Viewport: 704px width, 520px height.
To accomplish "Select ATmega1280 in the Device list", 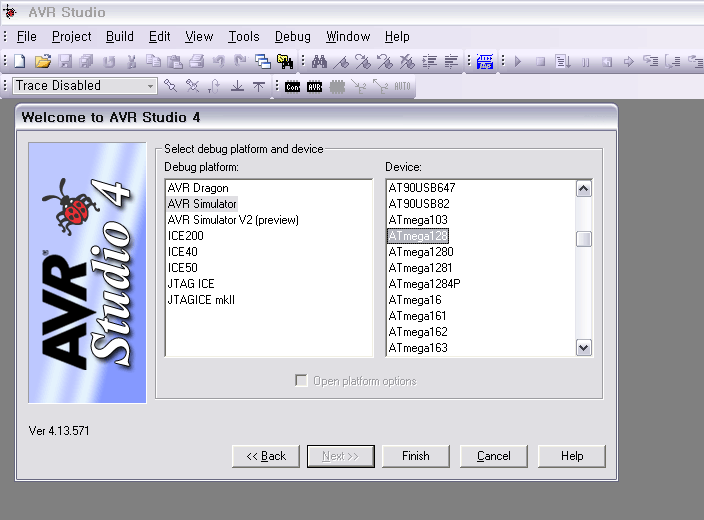I will coord(421,252).
